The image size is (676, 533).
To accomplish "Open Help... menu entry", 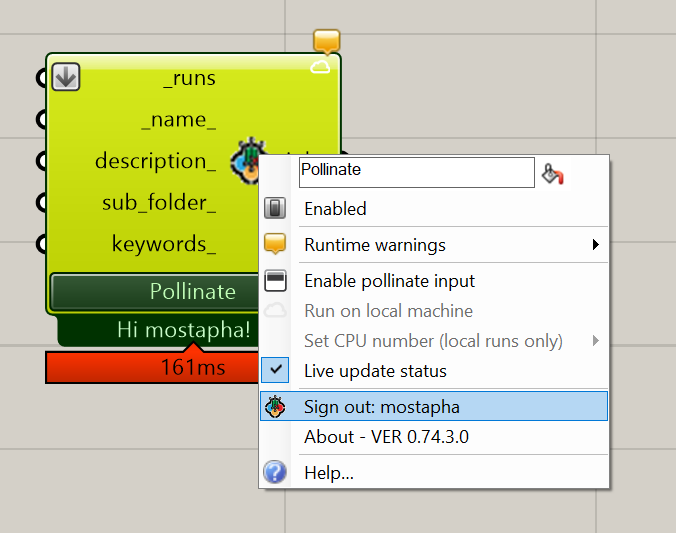I will click(x=434, y=473).
